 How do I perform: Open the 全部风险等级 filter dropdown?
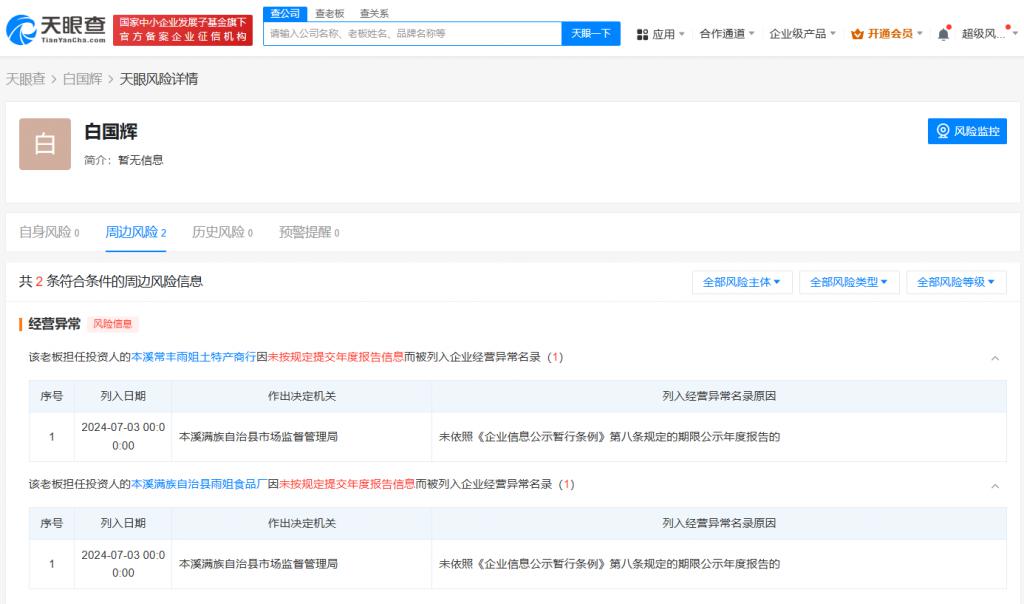956,282
